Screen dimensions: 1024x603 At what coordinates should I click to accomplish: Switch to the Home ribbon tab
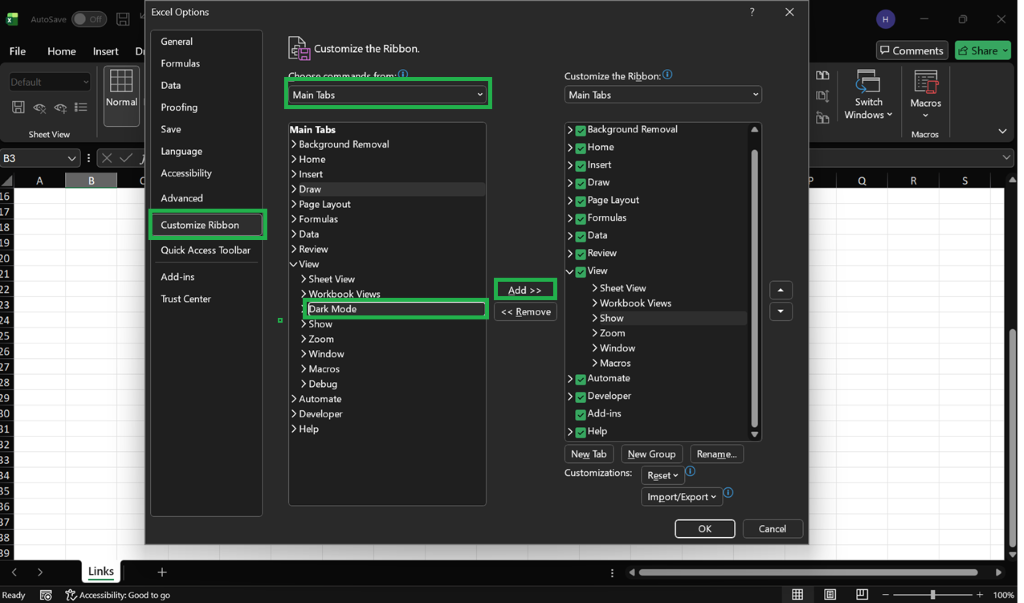click(x=61, y=51)
